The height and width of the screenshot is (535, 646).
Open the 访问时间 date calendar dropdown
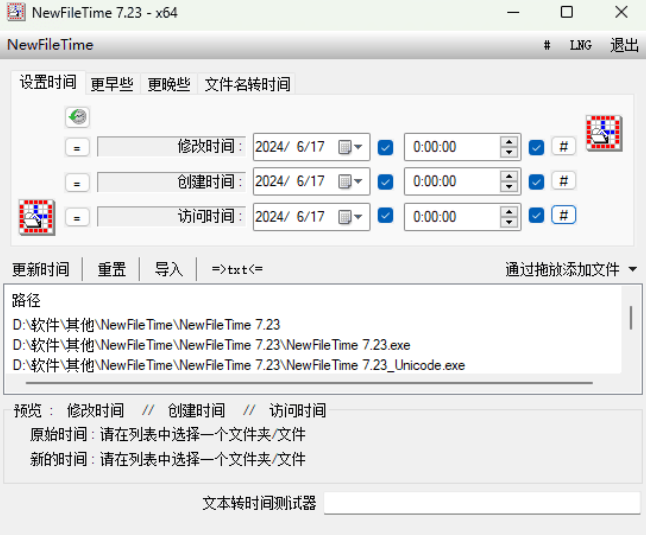(350, 217)
